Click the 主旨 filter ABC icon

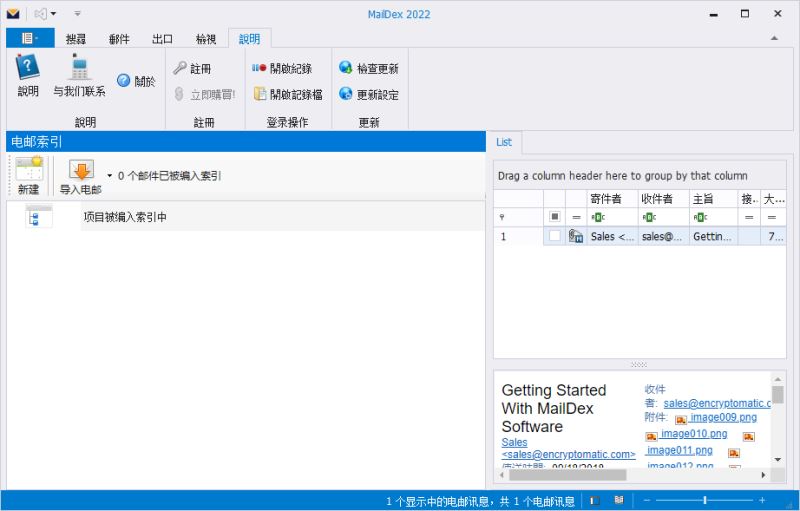(x=700, y=217)
